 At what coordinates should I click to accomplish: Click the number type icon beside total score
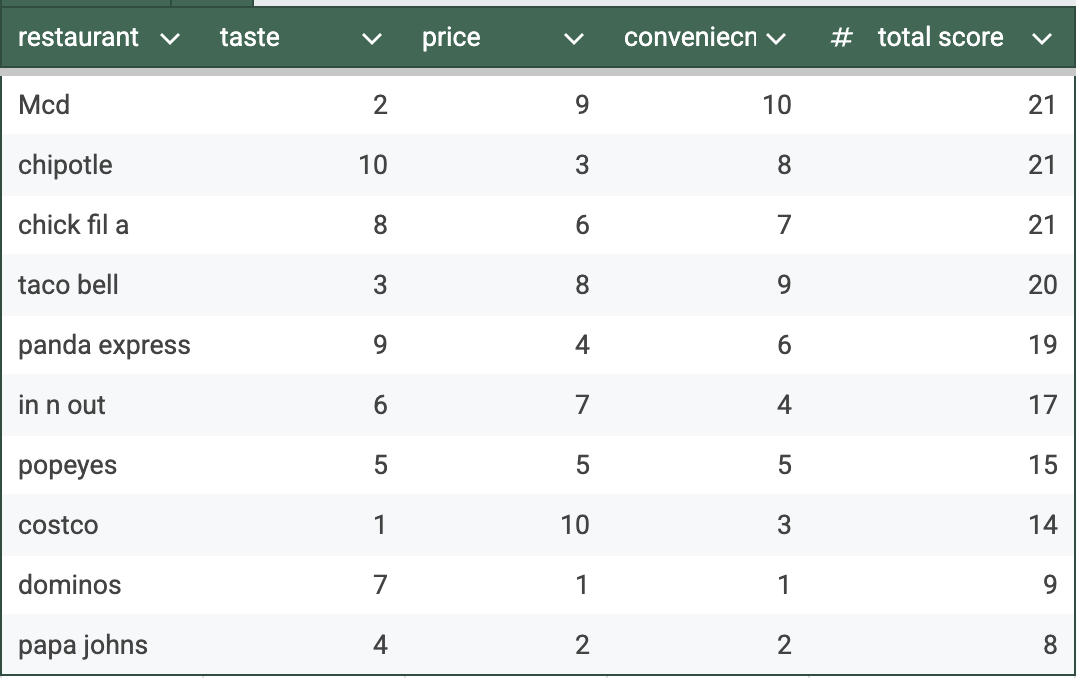[842, 38]
